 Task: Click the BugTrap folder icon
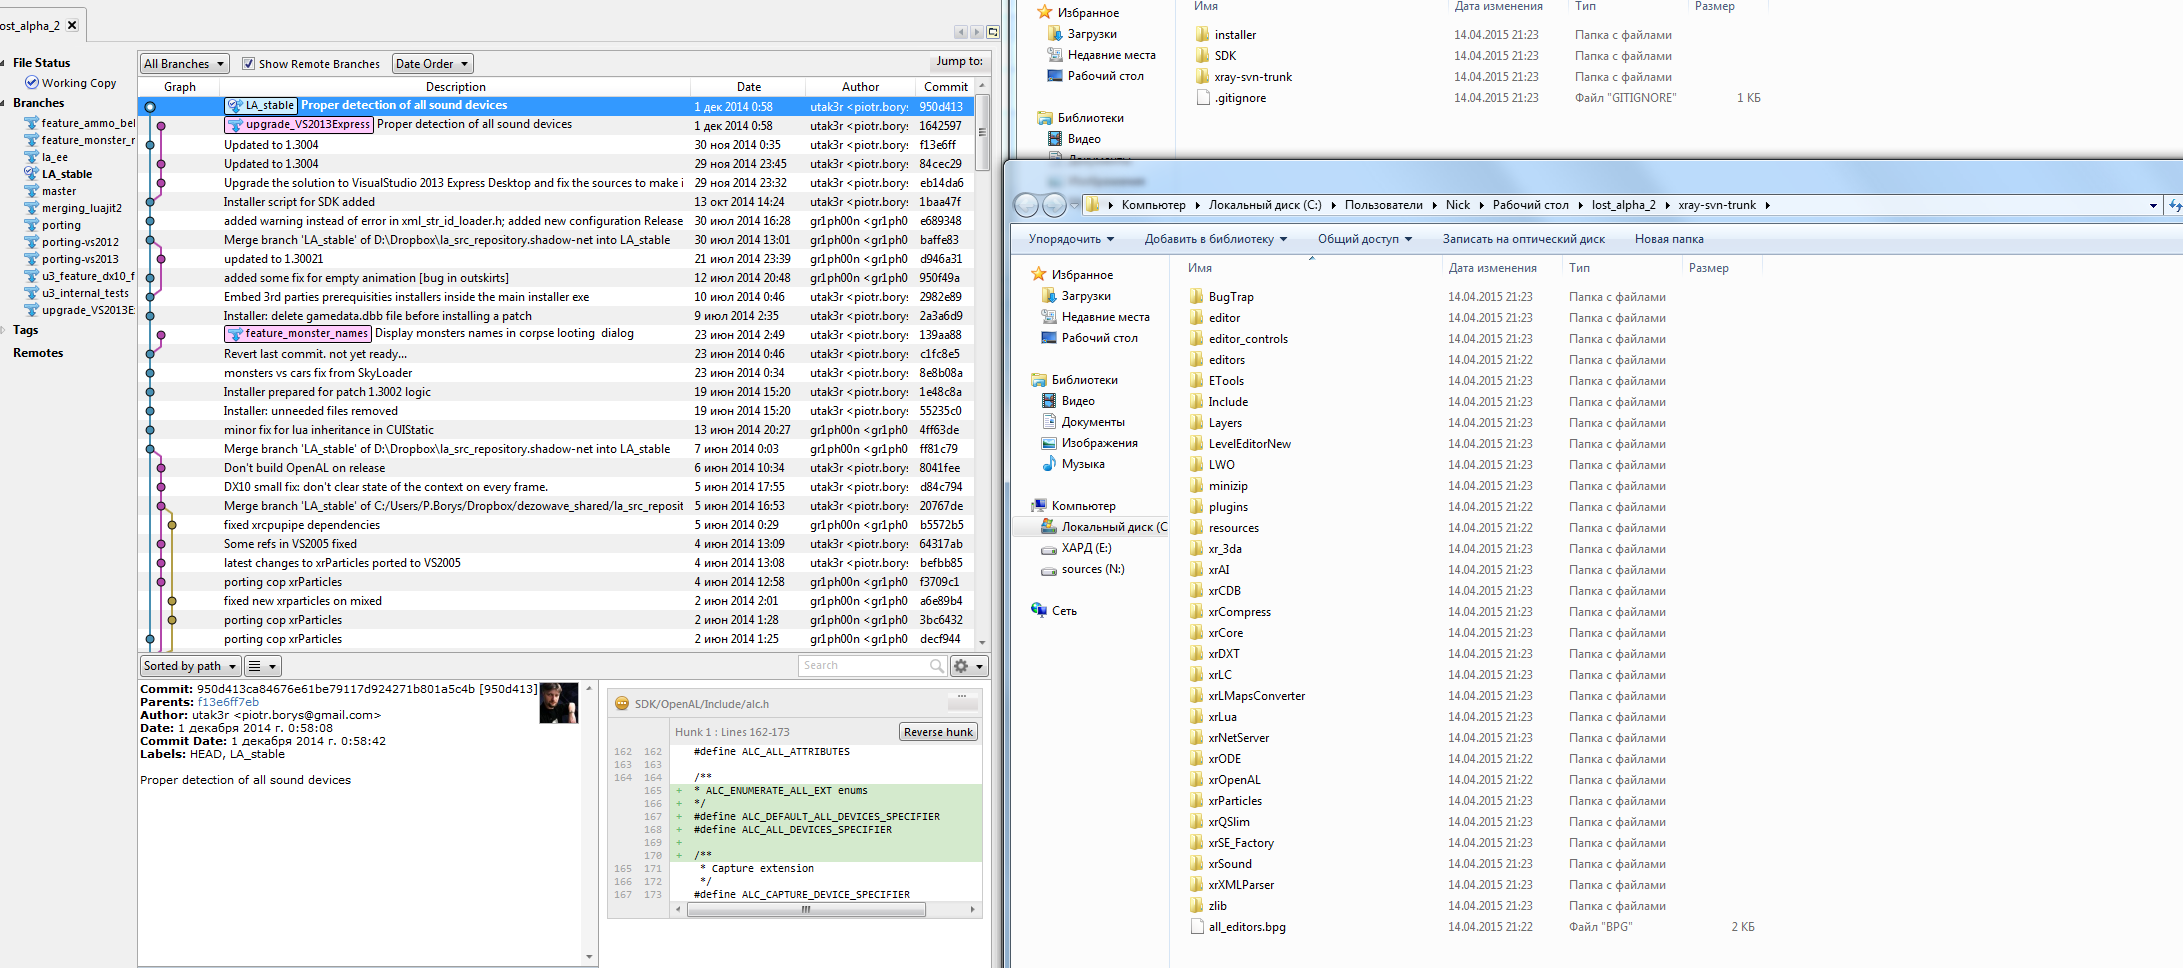(x=1197, y=297)
